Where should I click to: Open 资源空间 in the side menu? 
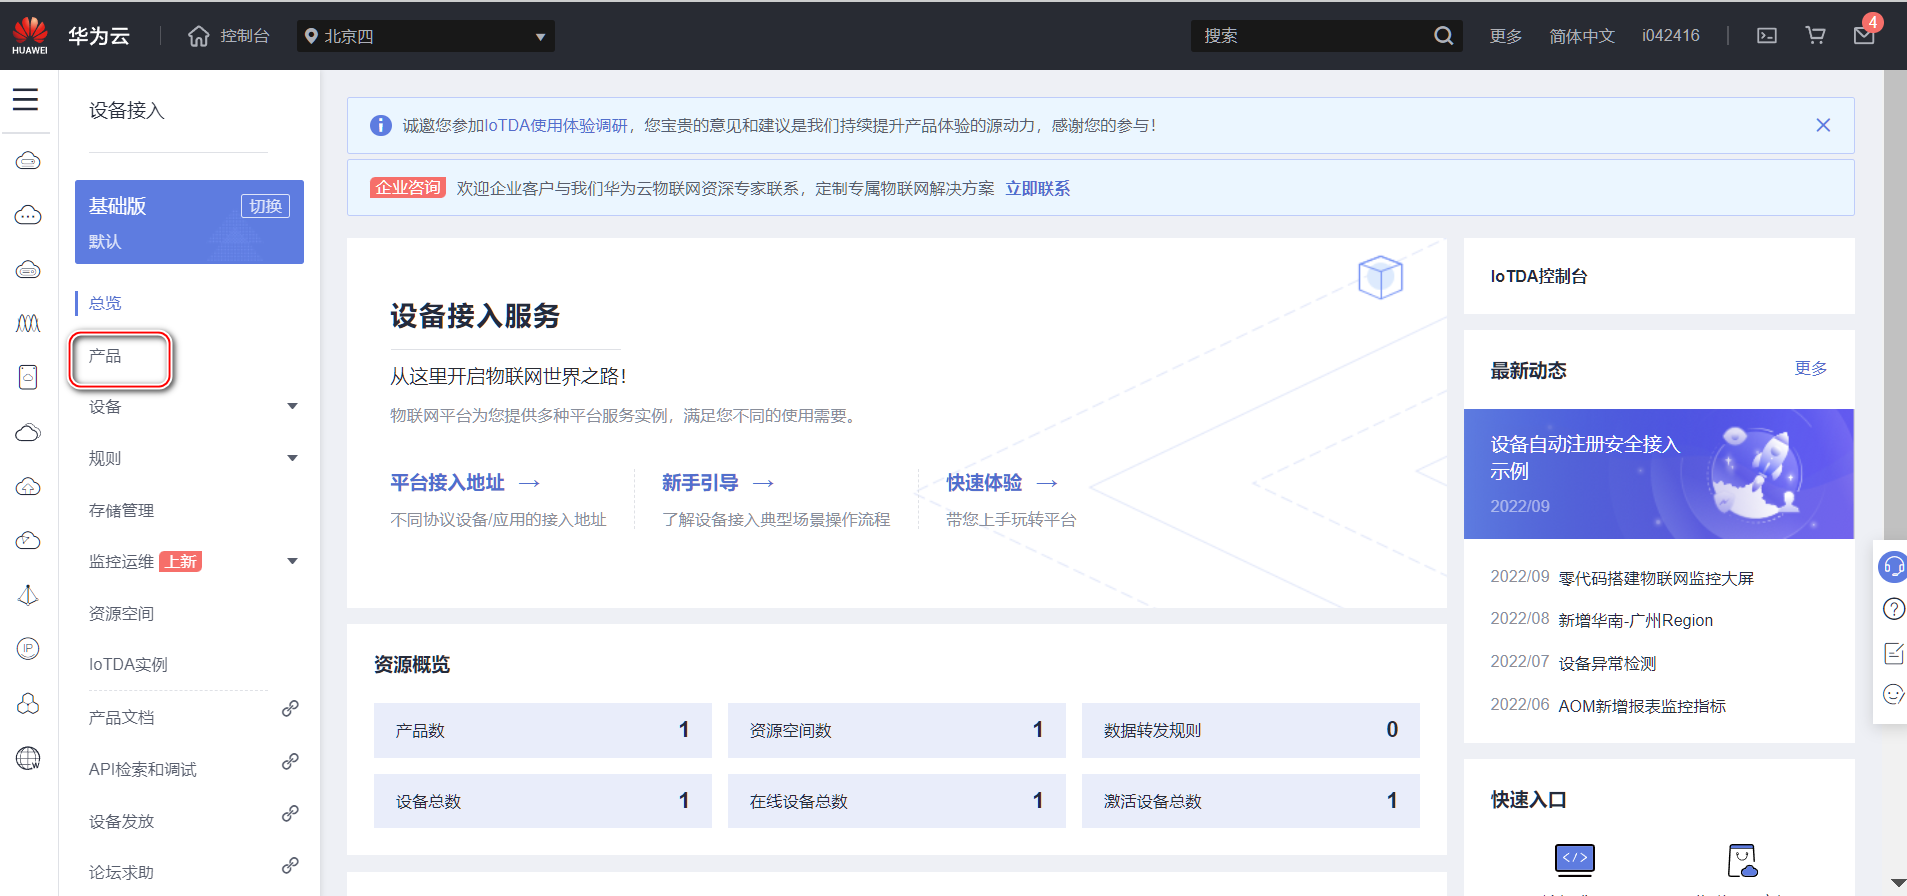point(121,613)
